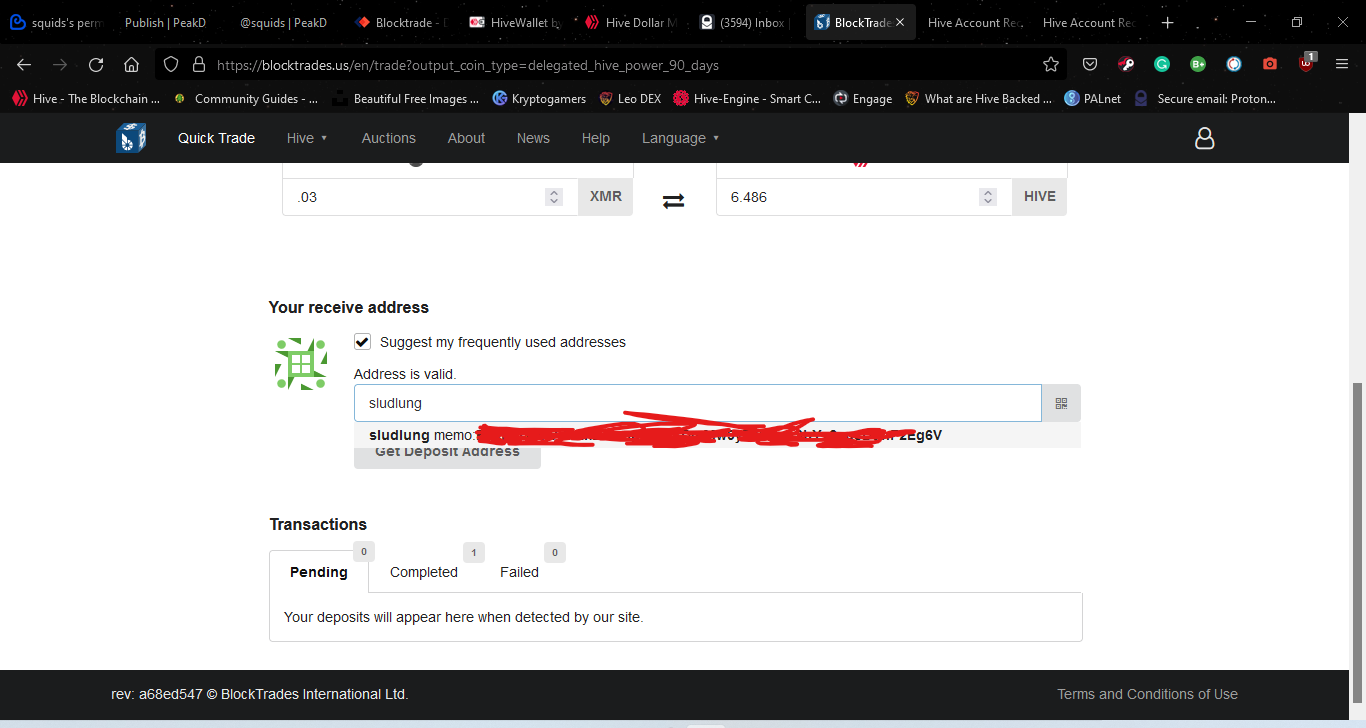
Task: Click the red camera screenshot extension
Action: point(1270,65)
